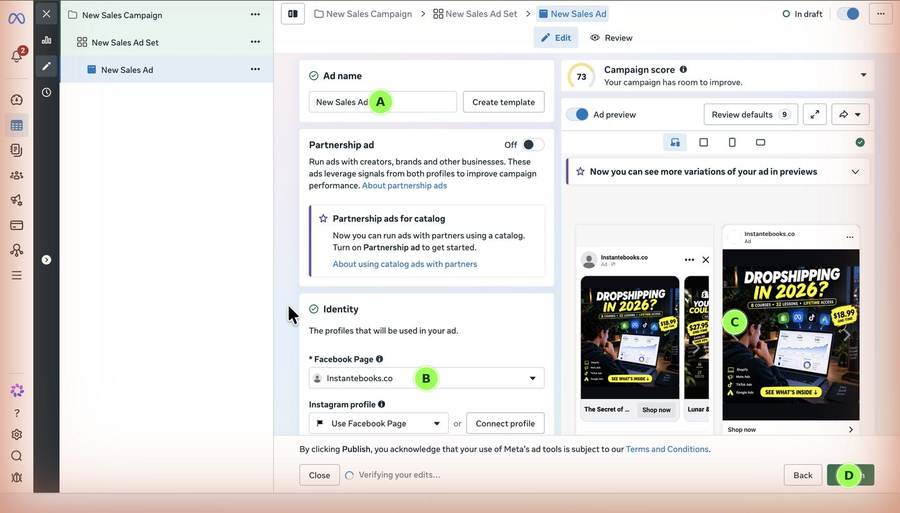
Task: Select New Sales Ad Set in the tree
Action: [x=125, y=42]
